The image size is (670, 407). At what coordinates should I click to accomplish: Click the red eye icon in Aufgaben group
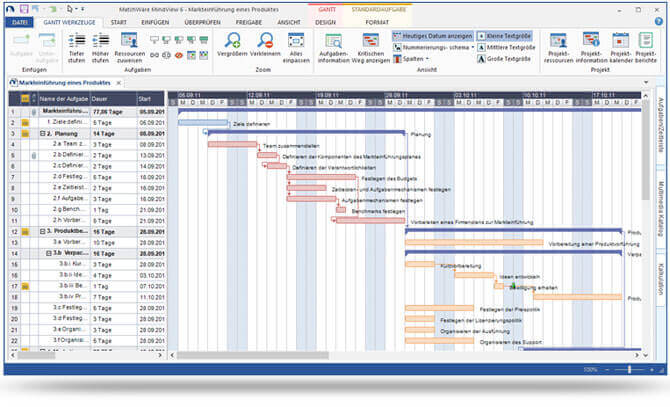point(179,55)
